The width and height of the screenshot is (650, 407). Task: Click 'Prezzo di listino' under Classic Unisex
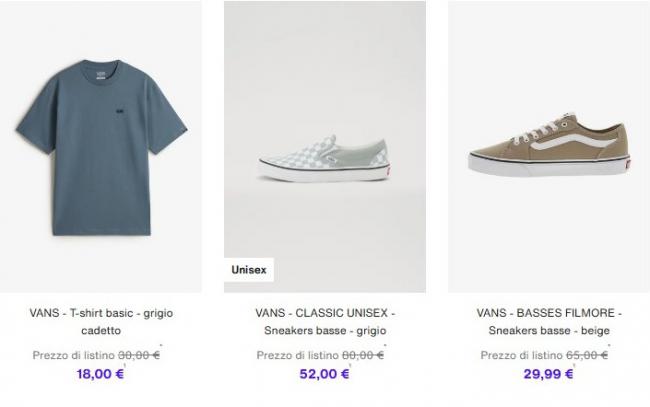click(x=298, y=355)
